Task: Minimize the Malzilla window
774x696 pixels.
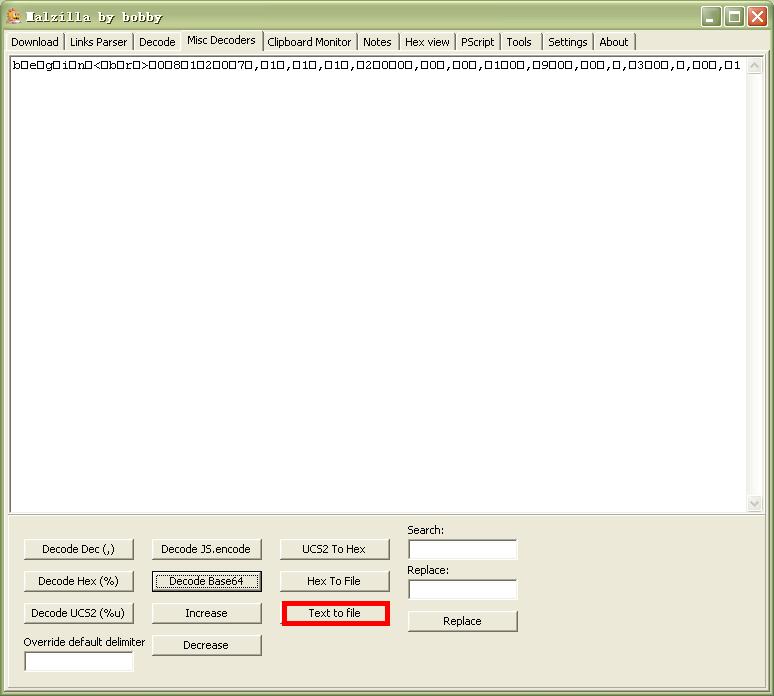Action: click(x=711, y=17)
